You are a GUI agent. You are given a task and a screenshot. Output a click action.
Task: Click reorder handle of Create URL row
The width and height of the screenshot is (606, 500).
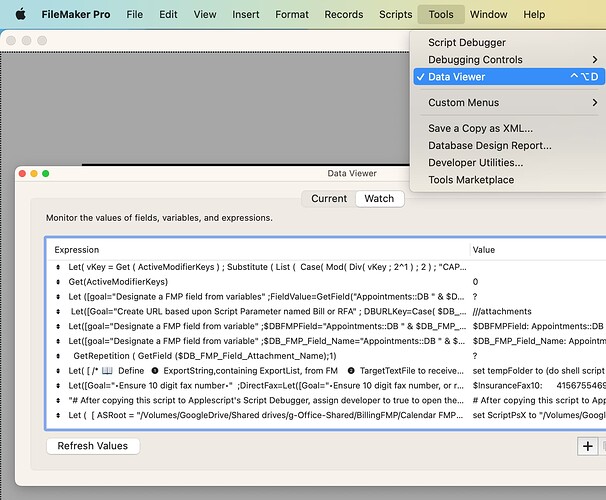[x=58, y=312]
